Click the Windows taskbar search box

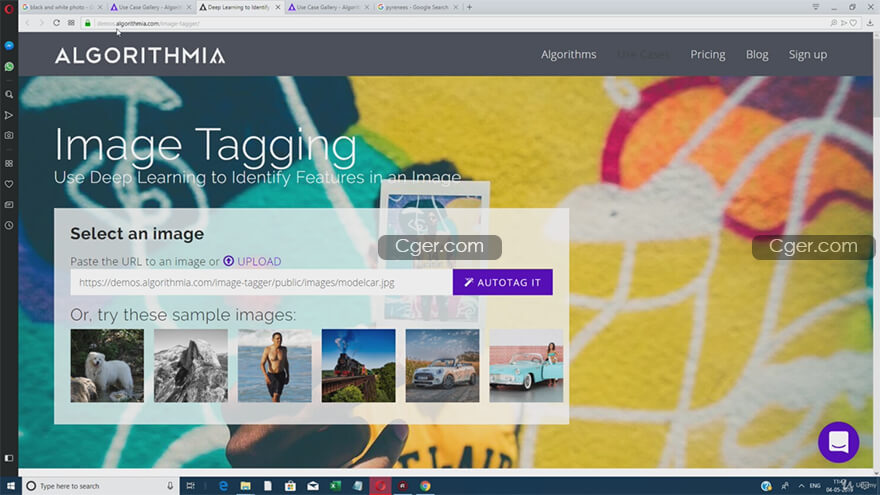(x=101, y=486)
